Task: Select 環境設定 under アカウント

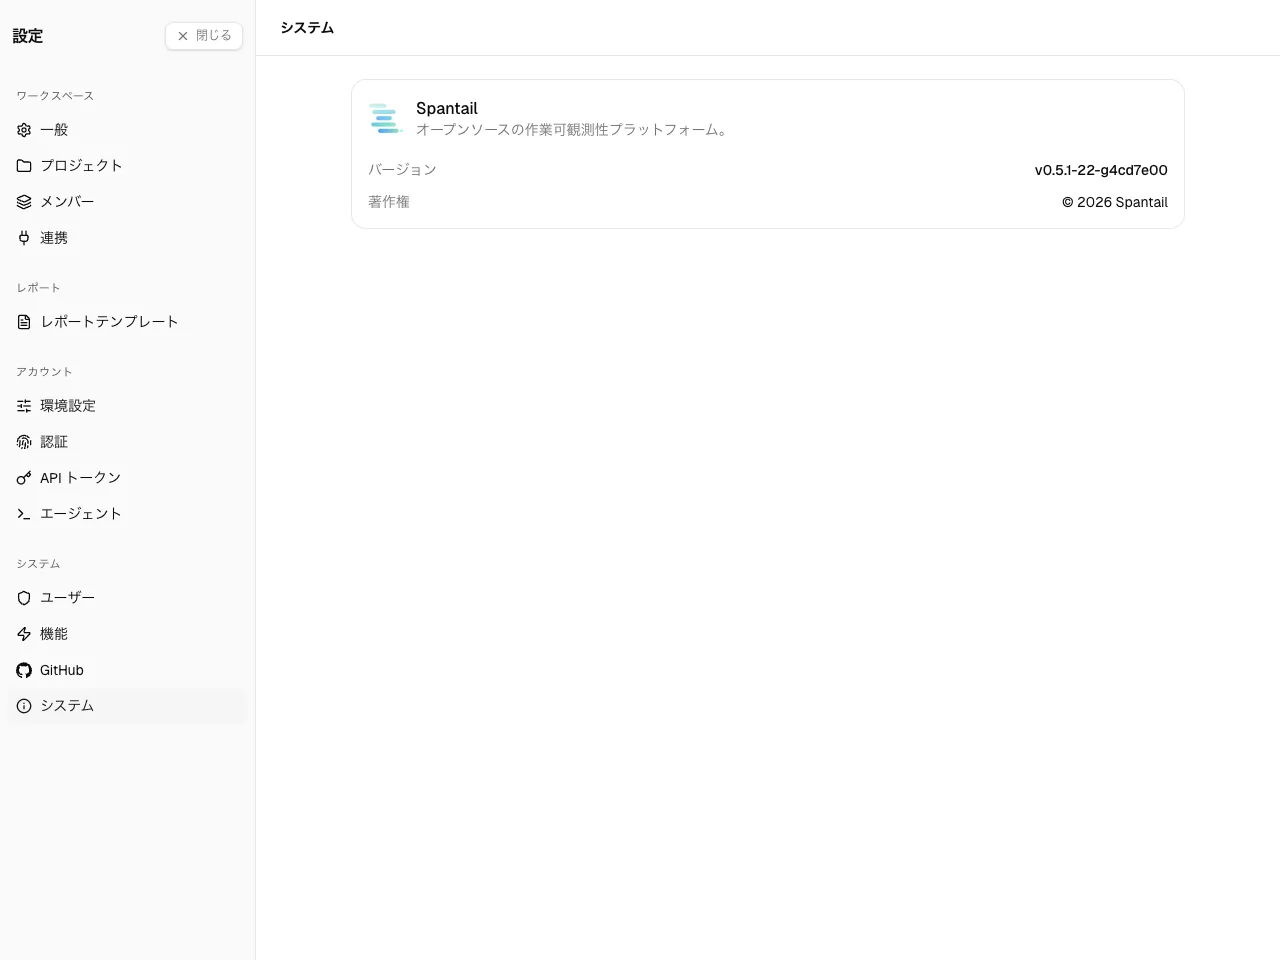Action: 126,406
